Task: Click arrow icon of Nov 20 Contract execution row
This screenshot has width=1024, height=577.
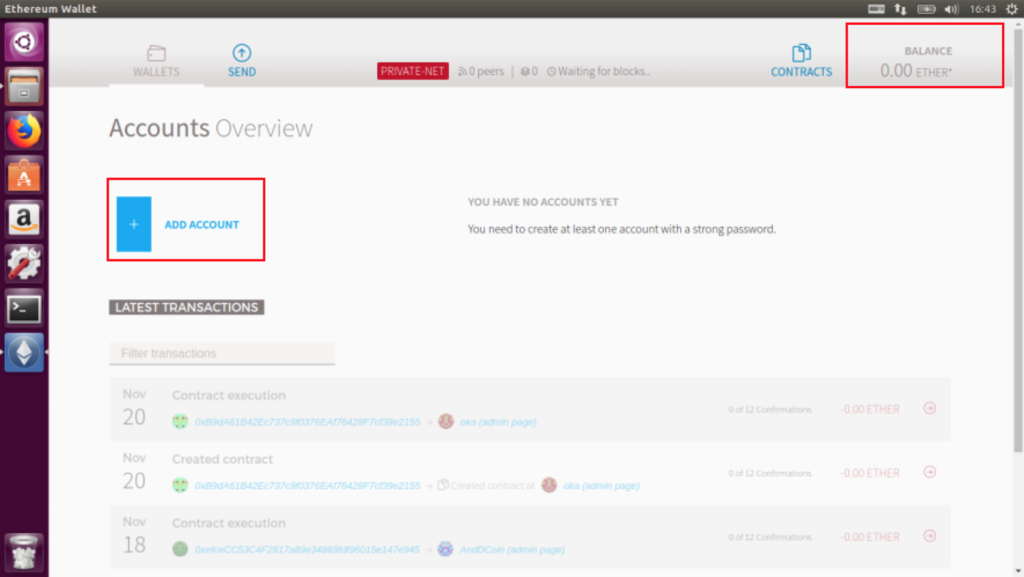Action: pos(930,409)
